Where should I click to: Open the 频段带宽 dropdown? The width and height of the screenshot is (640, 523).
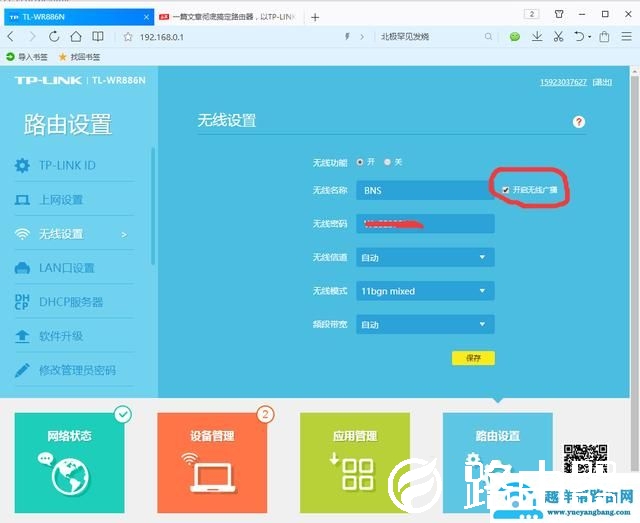[425, 324]
